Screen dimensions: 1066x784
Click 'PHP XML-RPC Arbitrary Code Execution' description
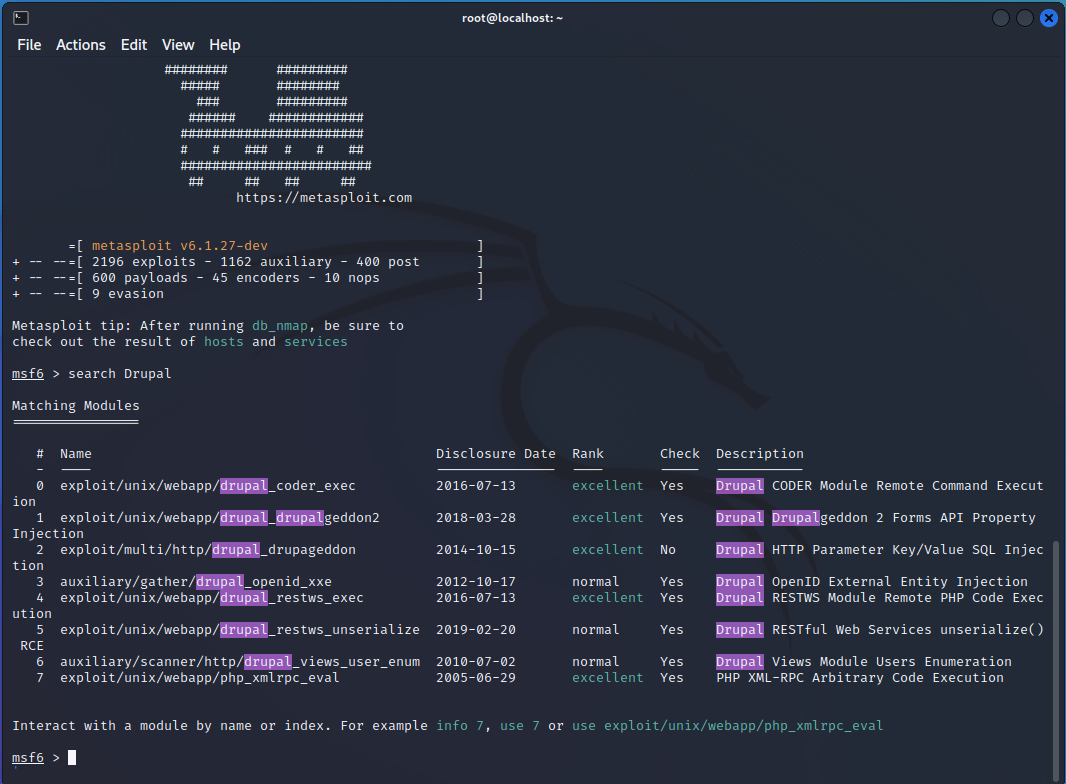click(859, 677)
